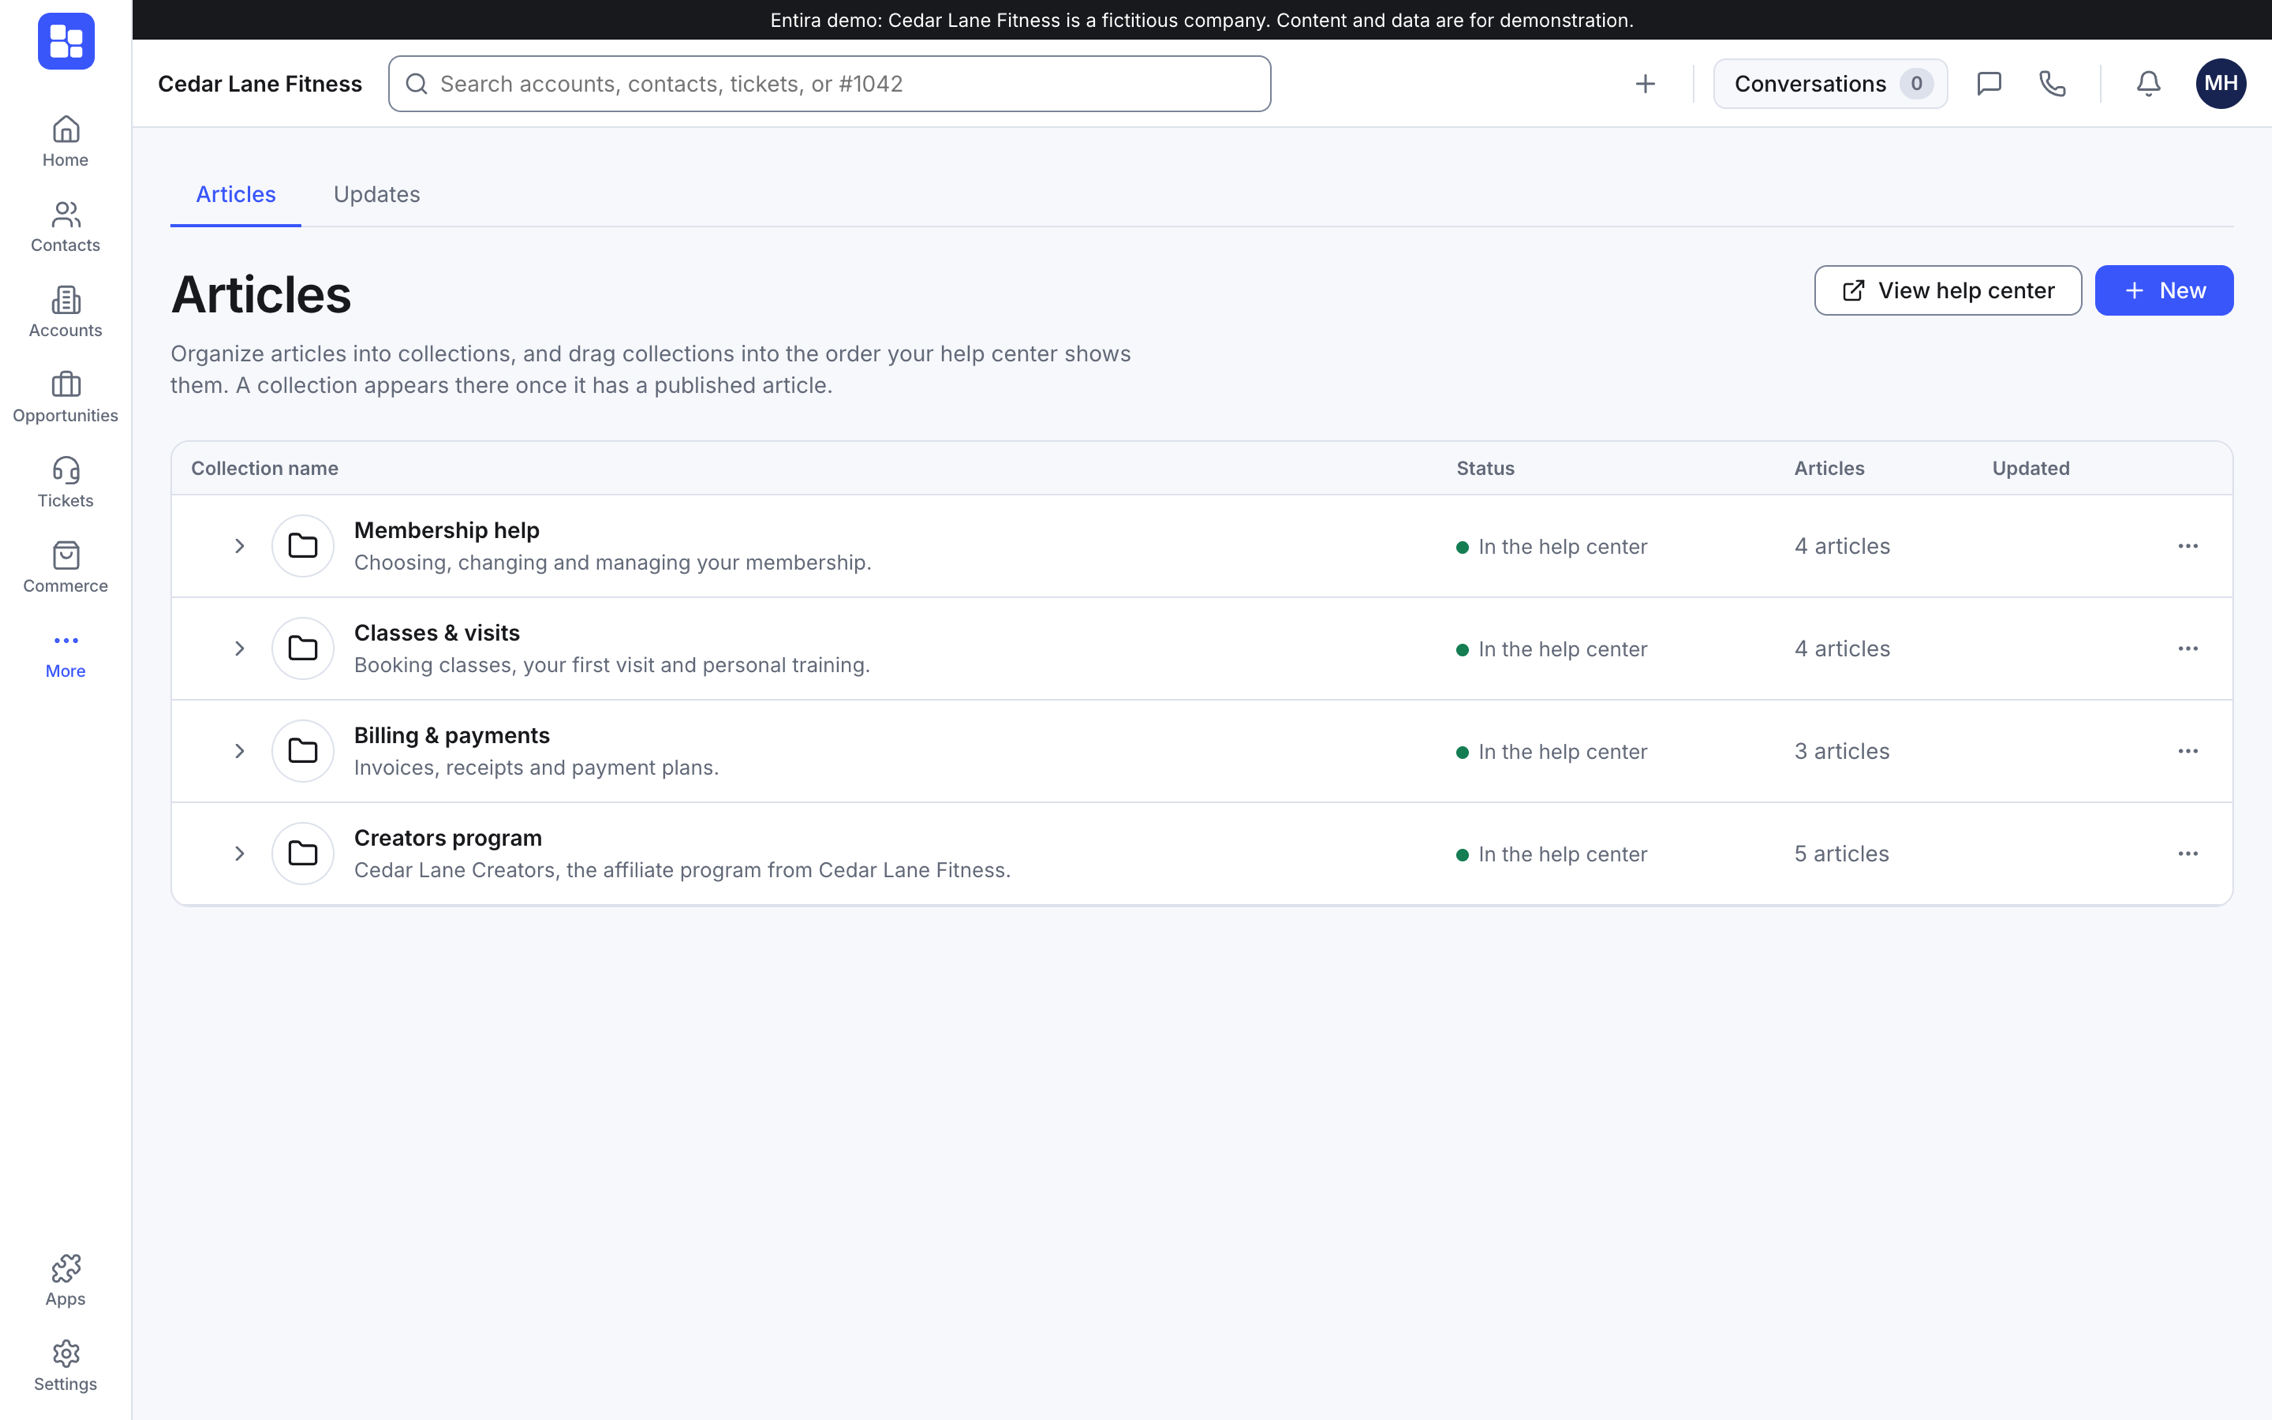Click the Classes & visits folder icon
The image size is (2272, 1420).
303,649
